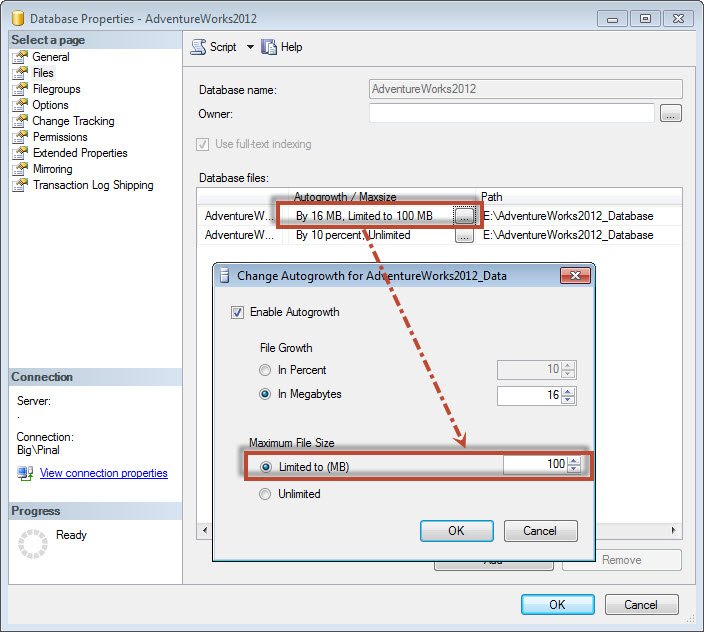
Task: Click the Path column header
Action: click(x=579, y=197)
